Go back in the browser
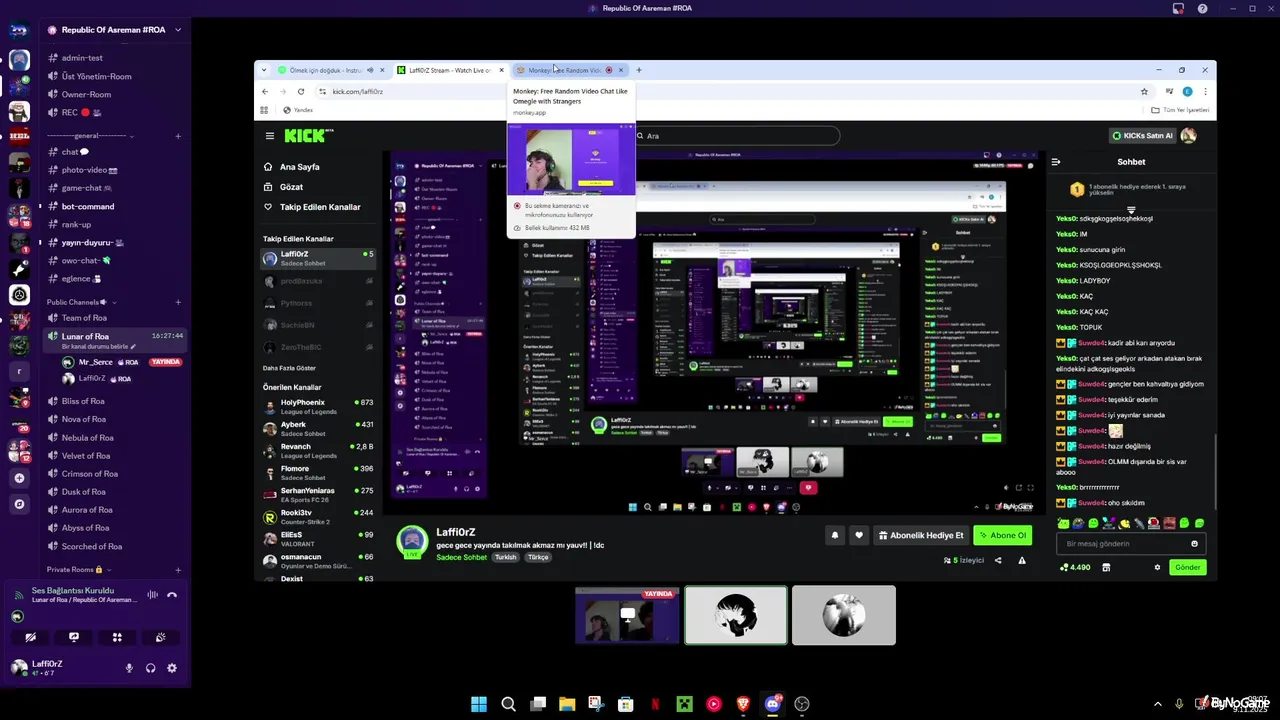Screen dimensions: 1280x720 click(265, 91)
